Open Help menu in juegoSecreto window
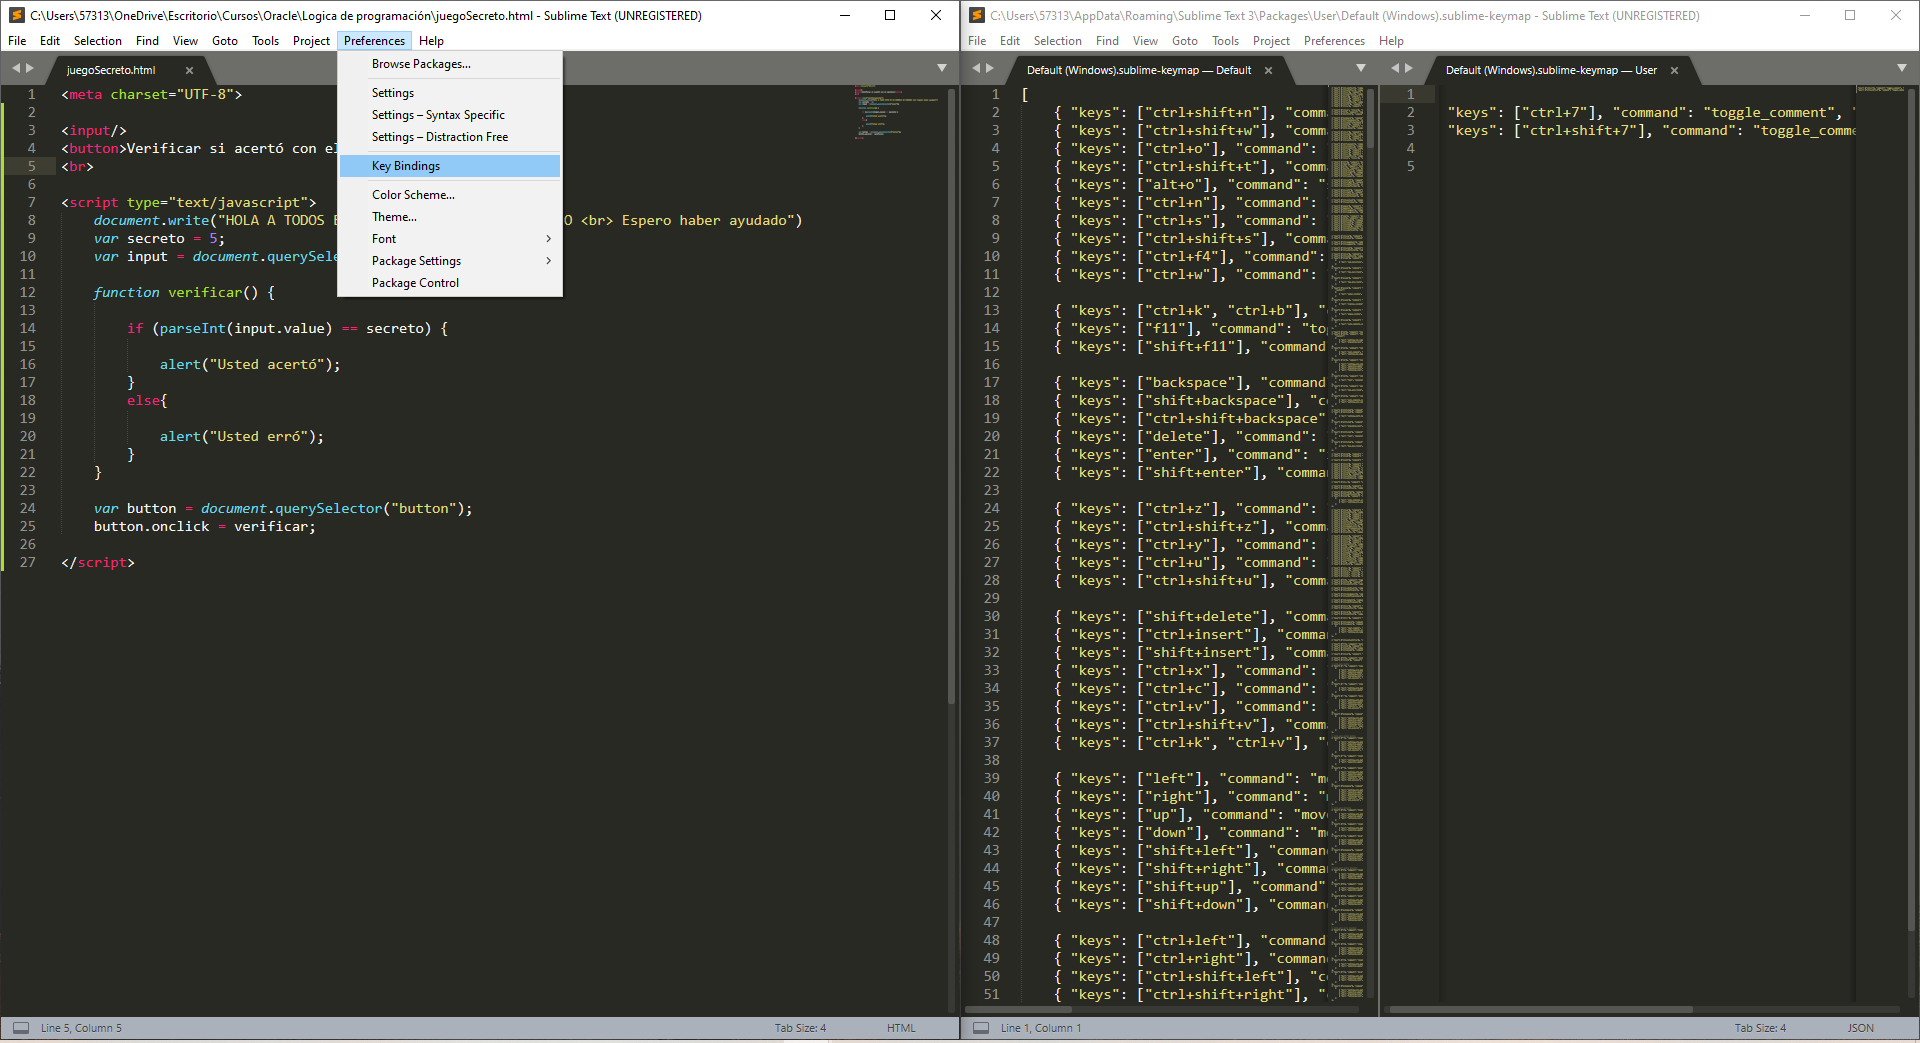The width and height of the screenshot is (1920, 1043). pos(431,41)
